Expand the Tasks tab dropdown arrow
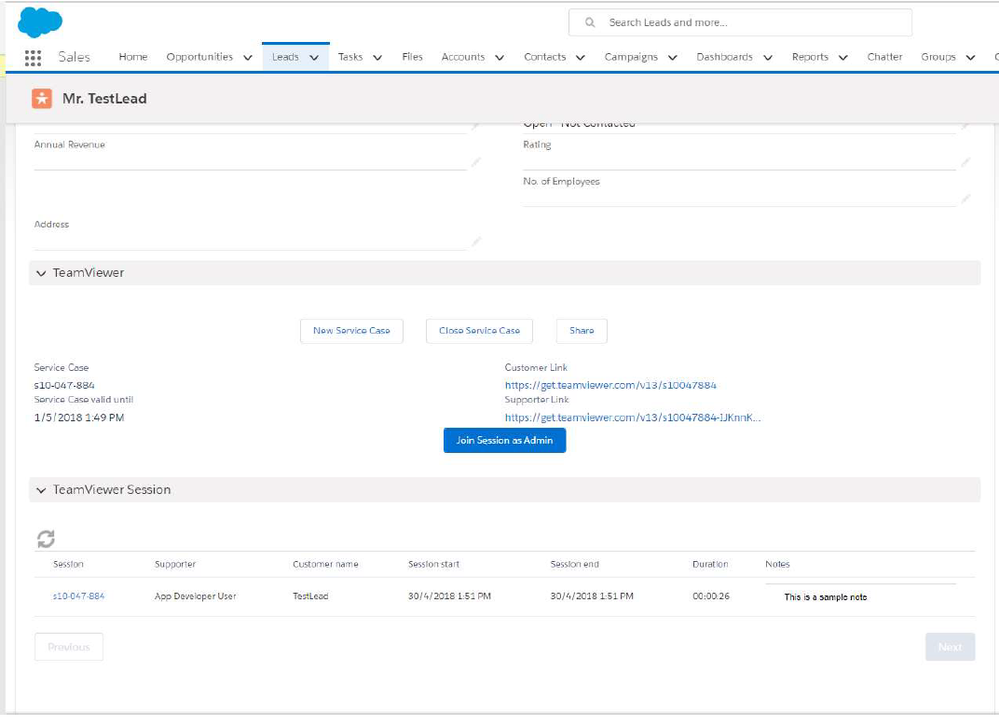Viewport: 999px width, 717px height. tap(377, 57)
